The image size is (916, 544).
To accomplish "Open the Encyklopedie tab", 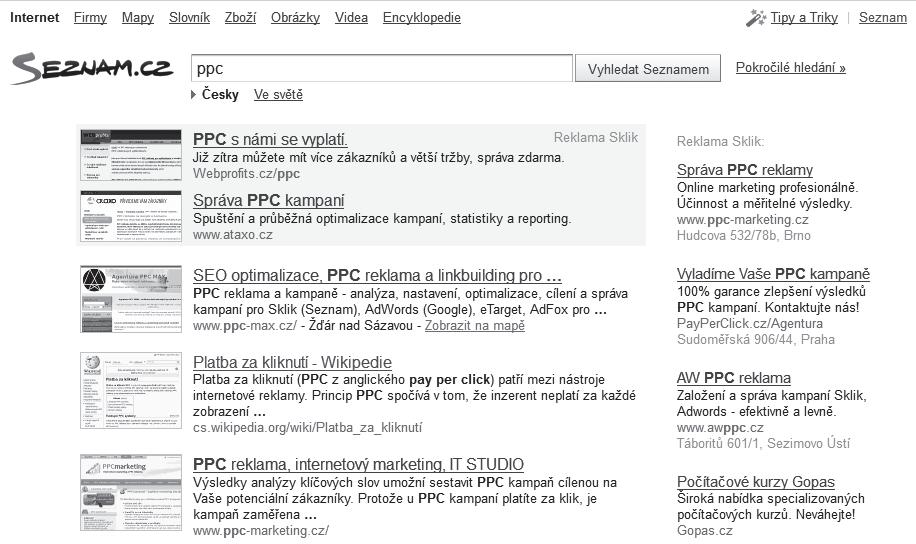I will (422, 18).
